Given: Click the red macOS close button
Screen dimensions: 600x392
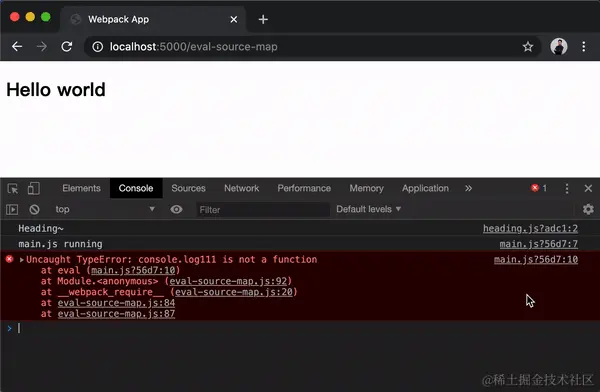Looking at the screenshot, I should 15,17.
